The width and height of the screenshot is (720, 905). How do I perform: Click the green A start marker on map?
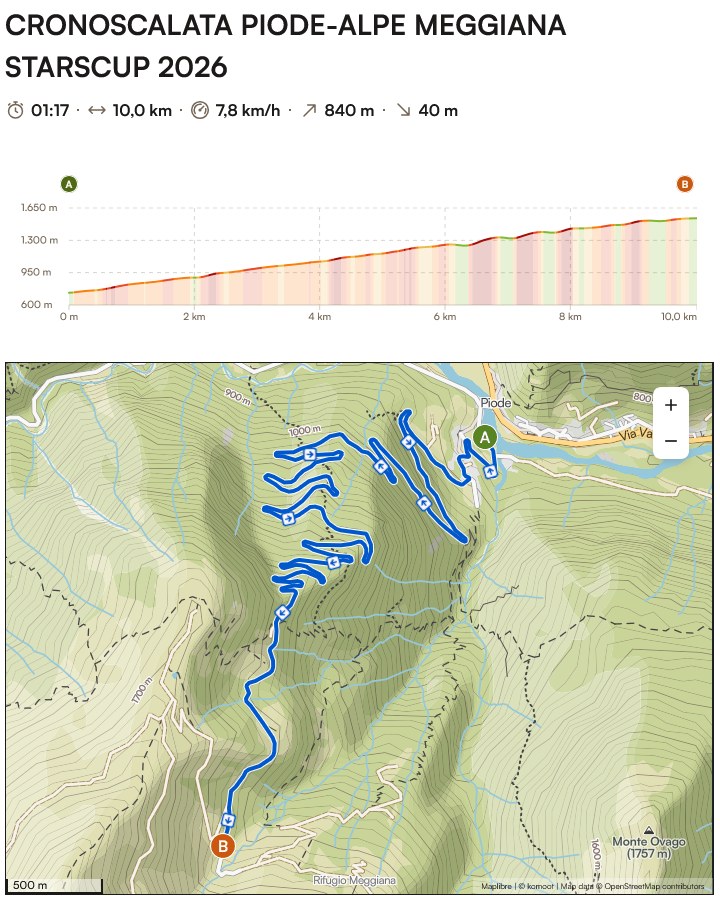point(485,437)
